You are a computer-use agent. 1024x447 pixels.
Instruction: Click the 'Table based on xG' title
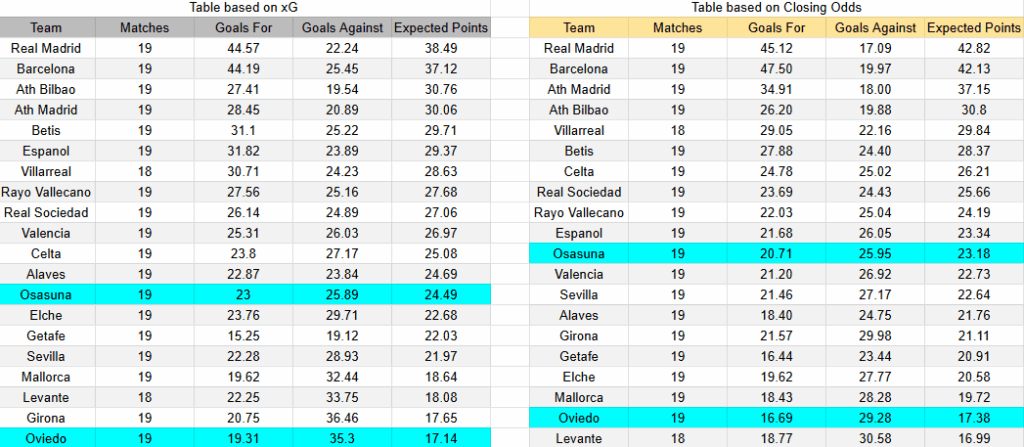click(244, 8)
